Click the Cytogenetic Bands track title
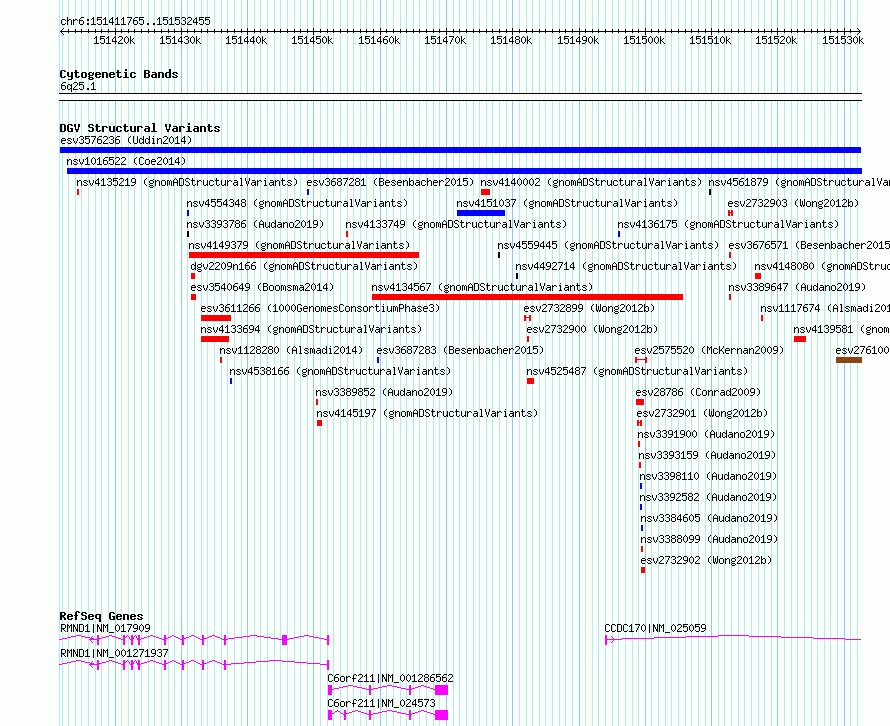Image resolution: width=890 pixels, height=726 pixels. 119,74
